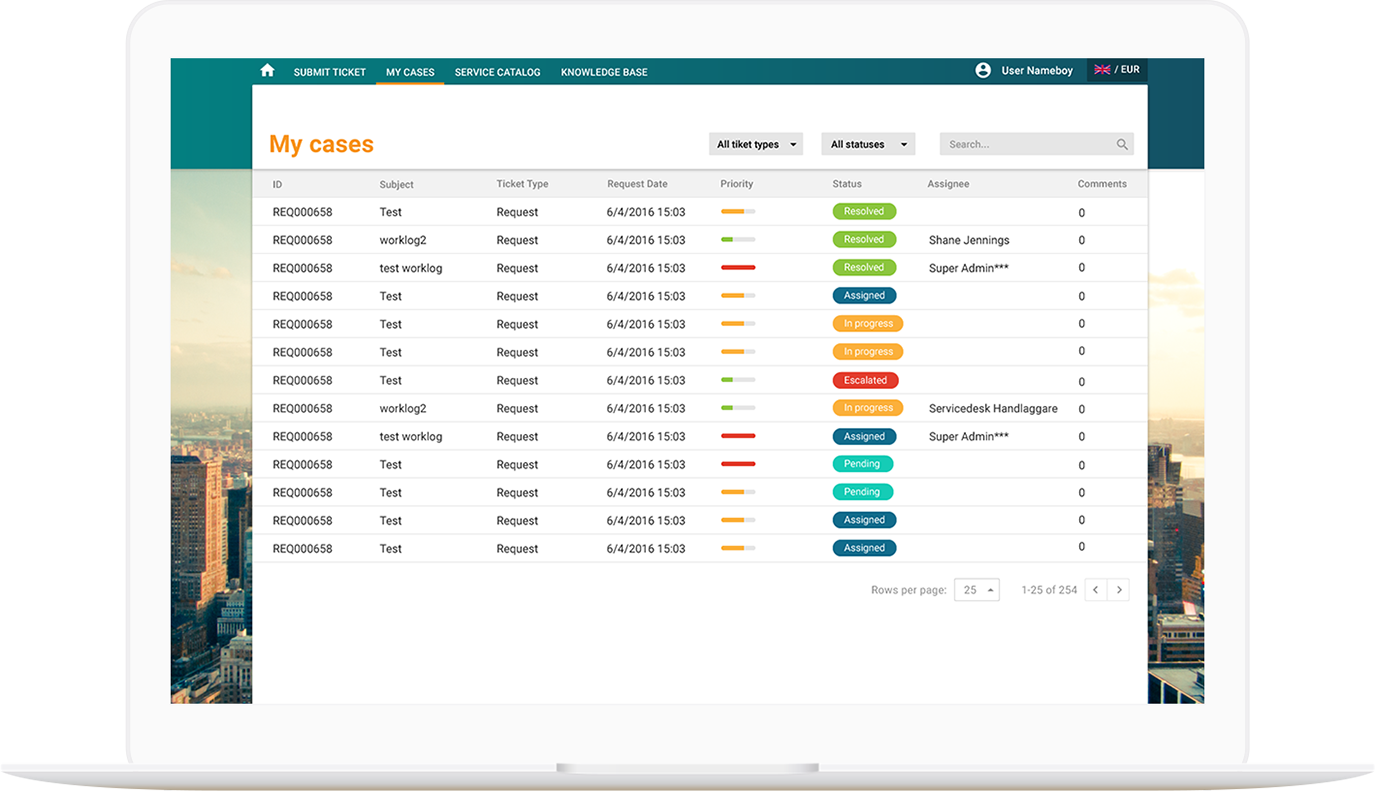Click the Shane Jennings assignee name
The image size is (1376, 791).
969,240
